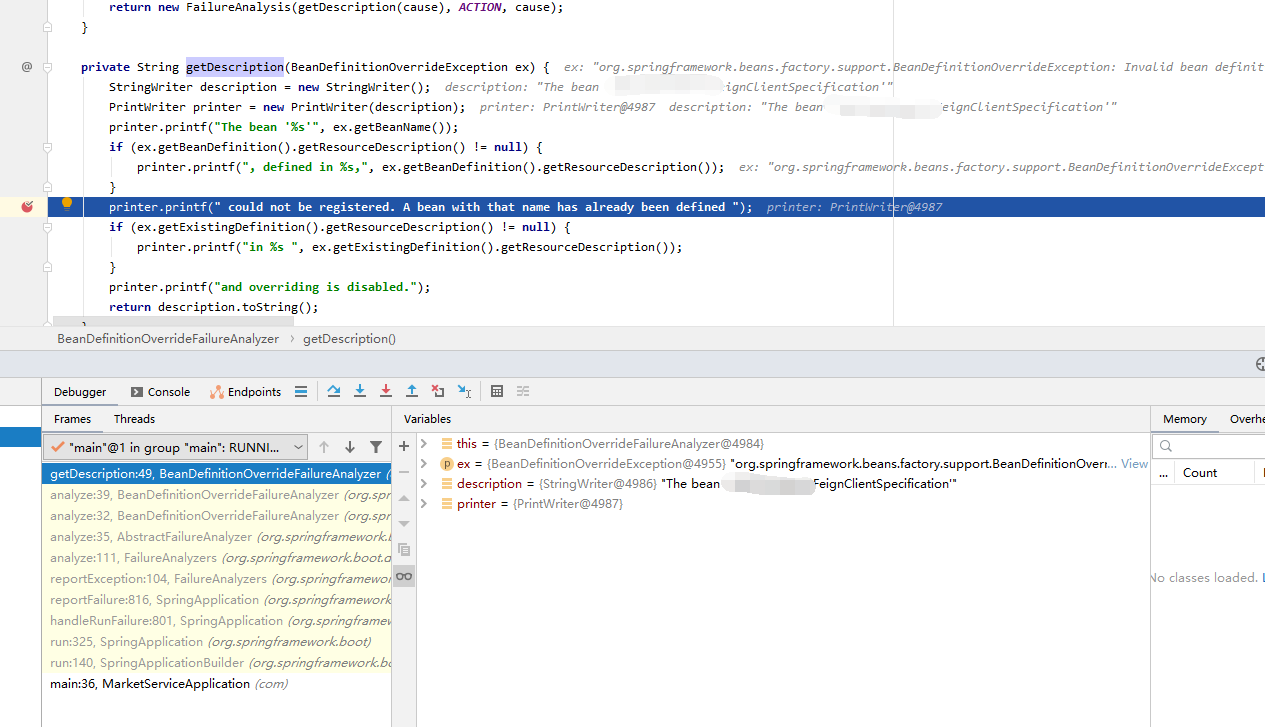Switch to the Console tab
Viewport: 1265px width, 727px height.
160,392
